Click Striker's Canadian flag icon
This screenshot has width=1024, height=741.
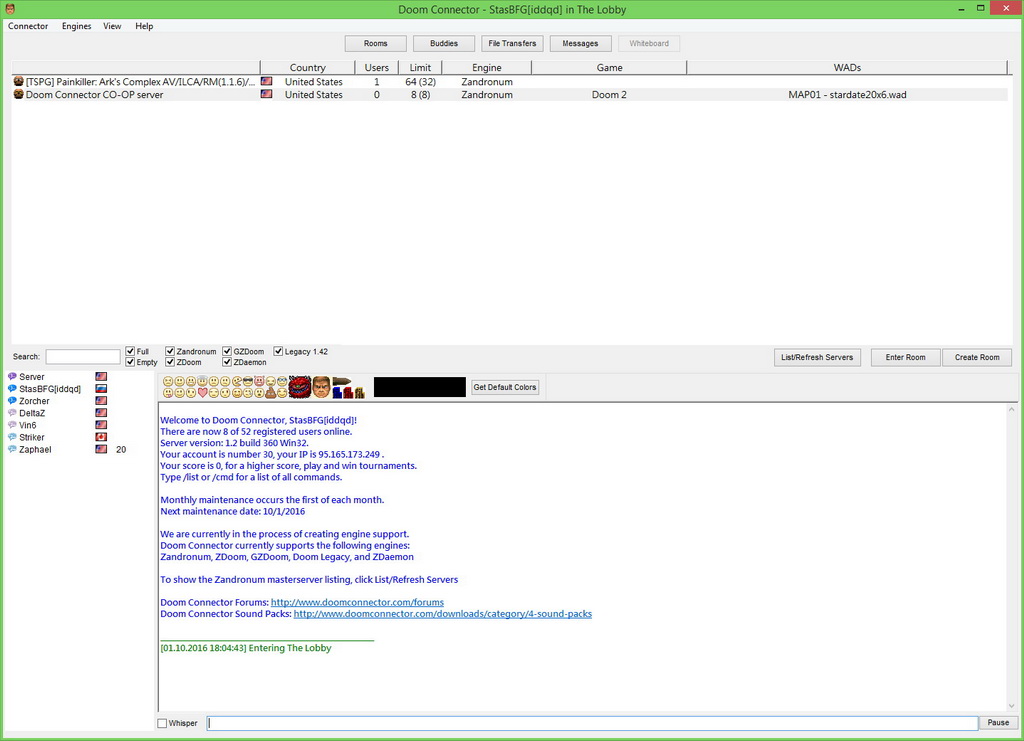pyautogui.click(x=101, y=437)
